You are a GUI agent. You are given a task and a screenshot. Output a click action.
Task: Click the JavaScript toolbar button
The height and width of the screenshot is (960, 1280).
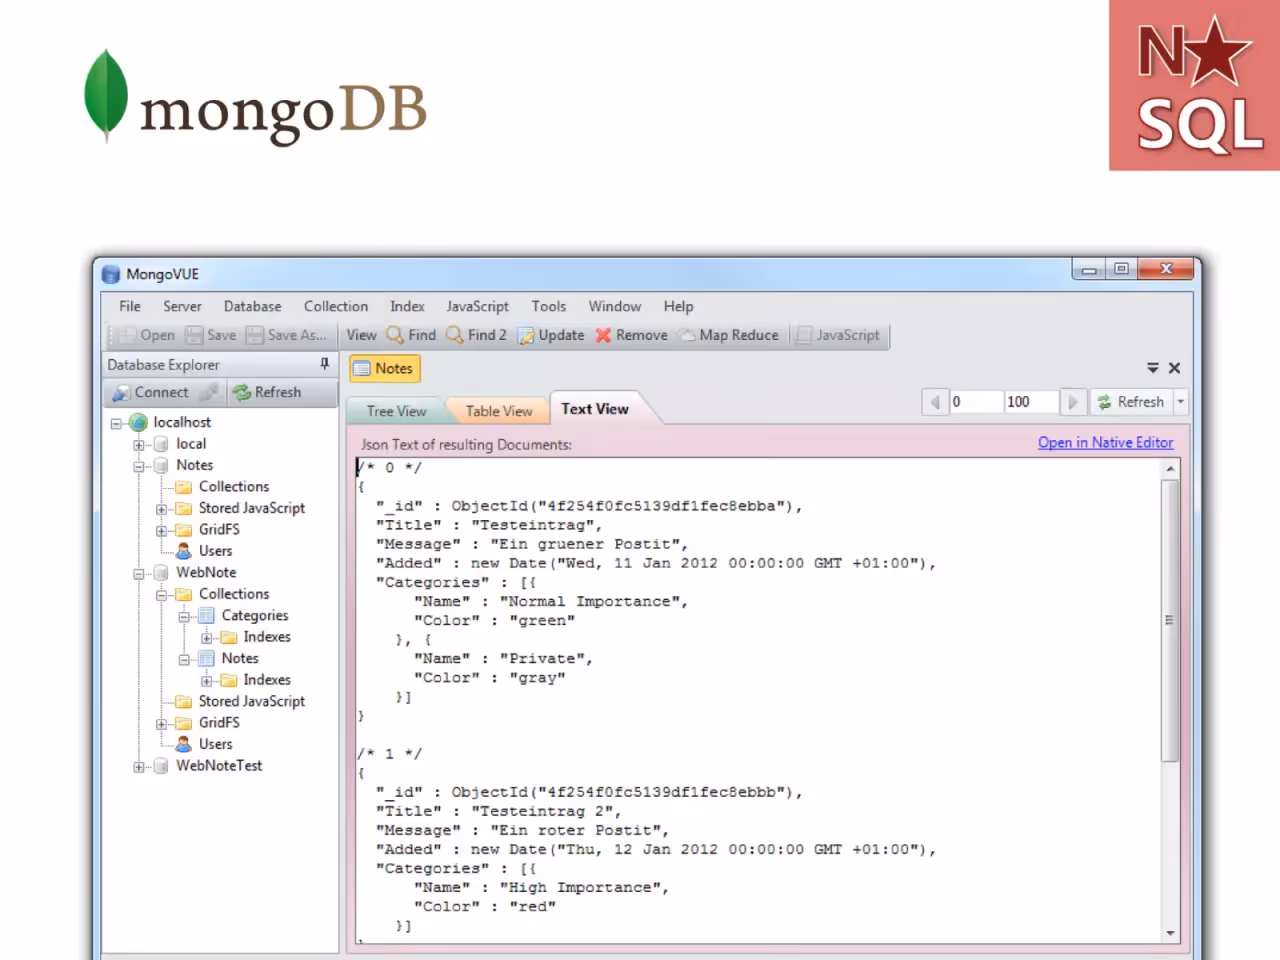point(838,335)
